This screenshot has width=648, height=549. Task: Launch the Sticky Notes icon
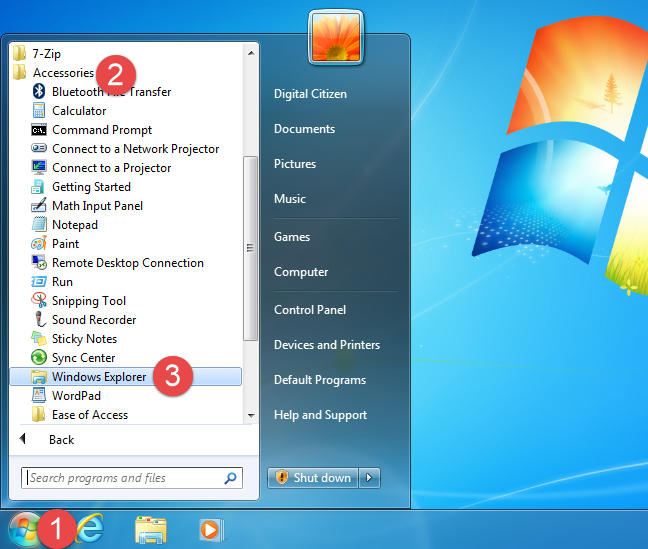point(39,338)
